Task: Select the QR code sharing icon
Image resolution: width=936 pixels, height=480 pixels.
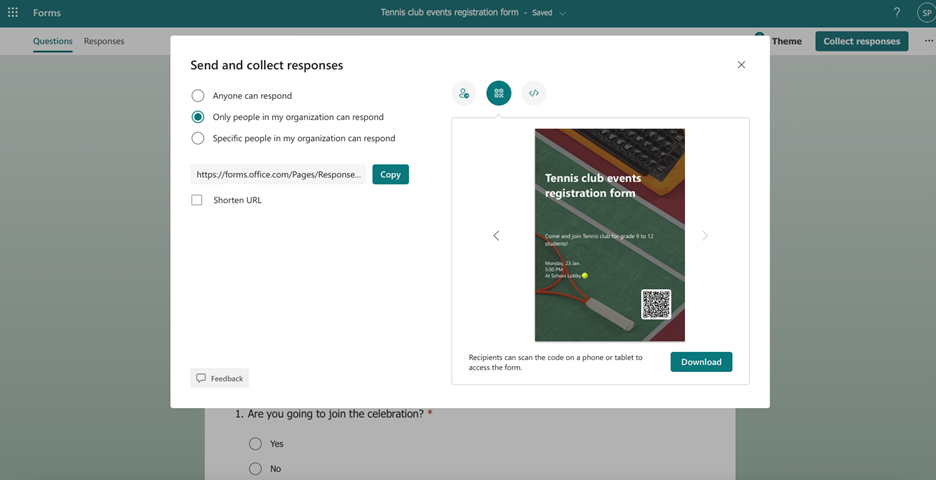Action: [x=499, y=93]
